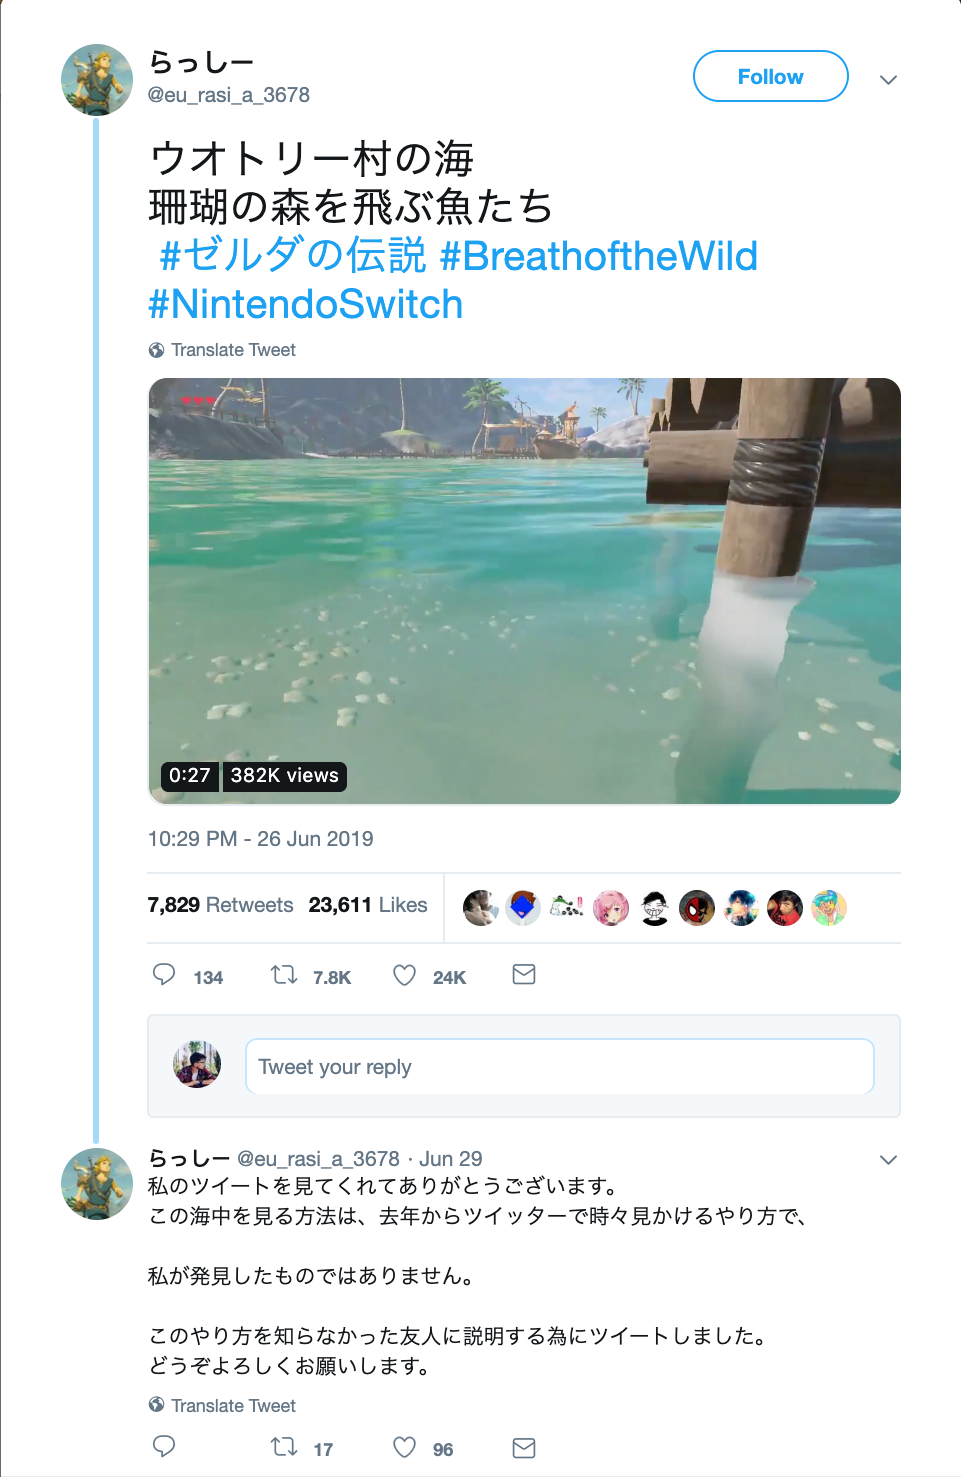Viewport: 961px width, 1477px height.
Task: Open the #NintendoSwitch hashtag link
Action: pyautogui.click(x=306, y=303)
